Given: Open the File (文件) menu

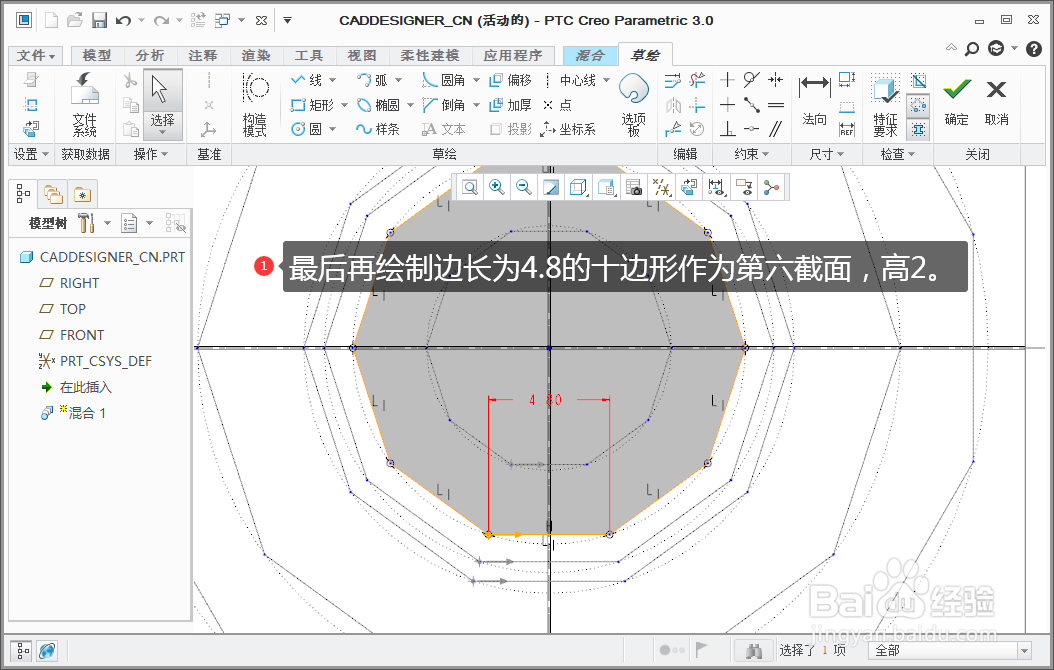Looking at the screenshot, I should [36, 55].
